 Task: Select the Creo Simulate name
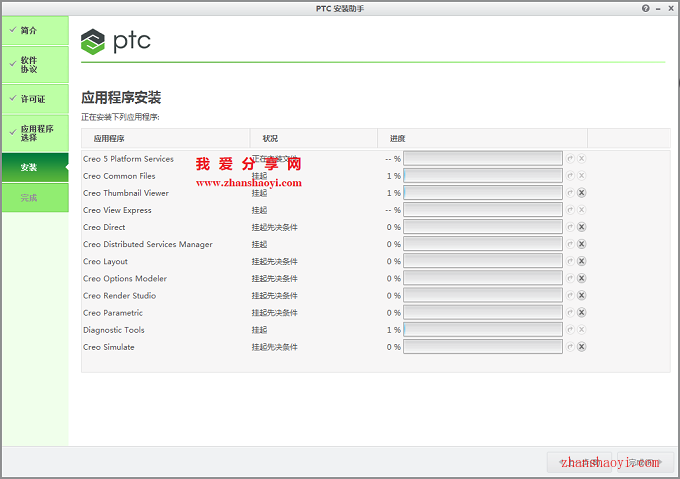click(x=108, y=347)
